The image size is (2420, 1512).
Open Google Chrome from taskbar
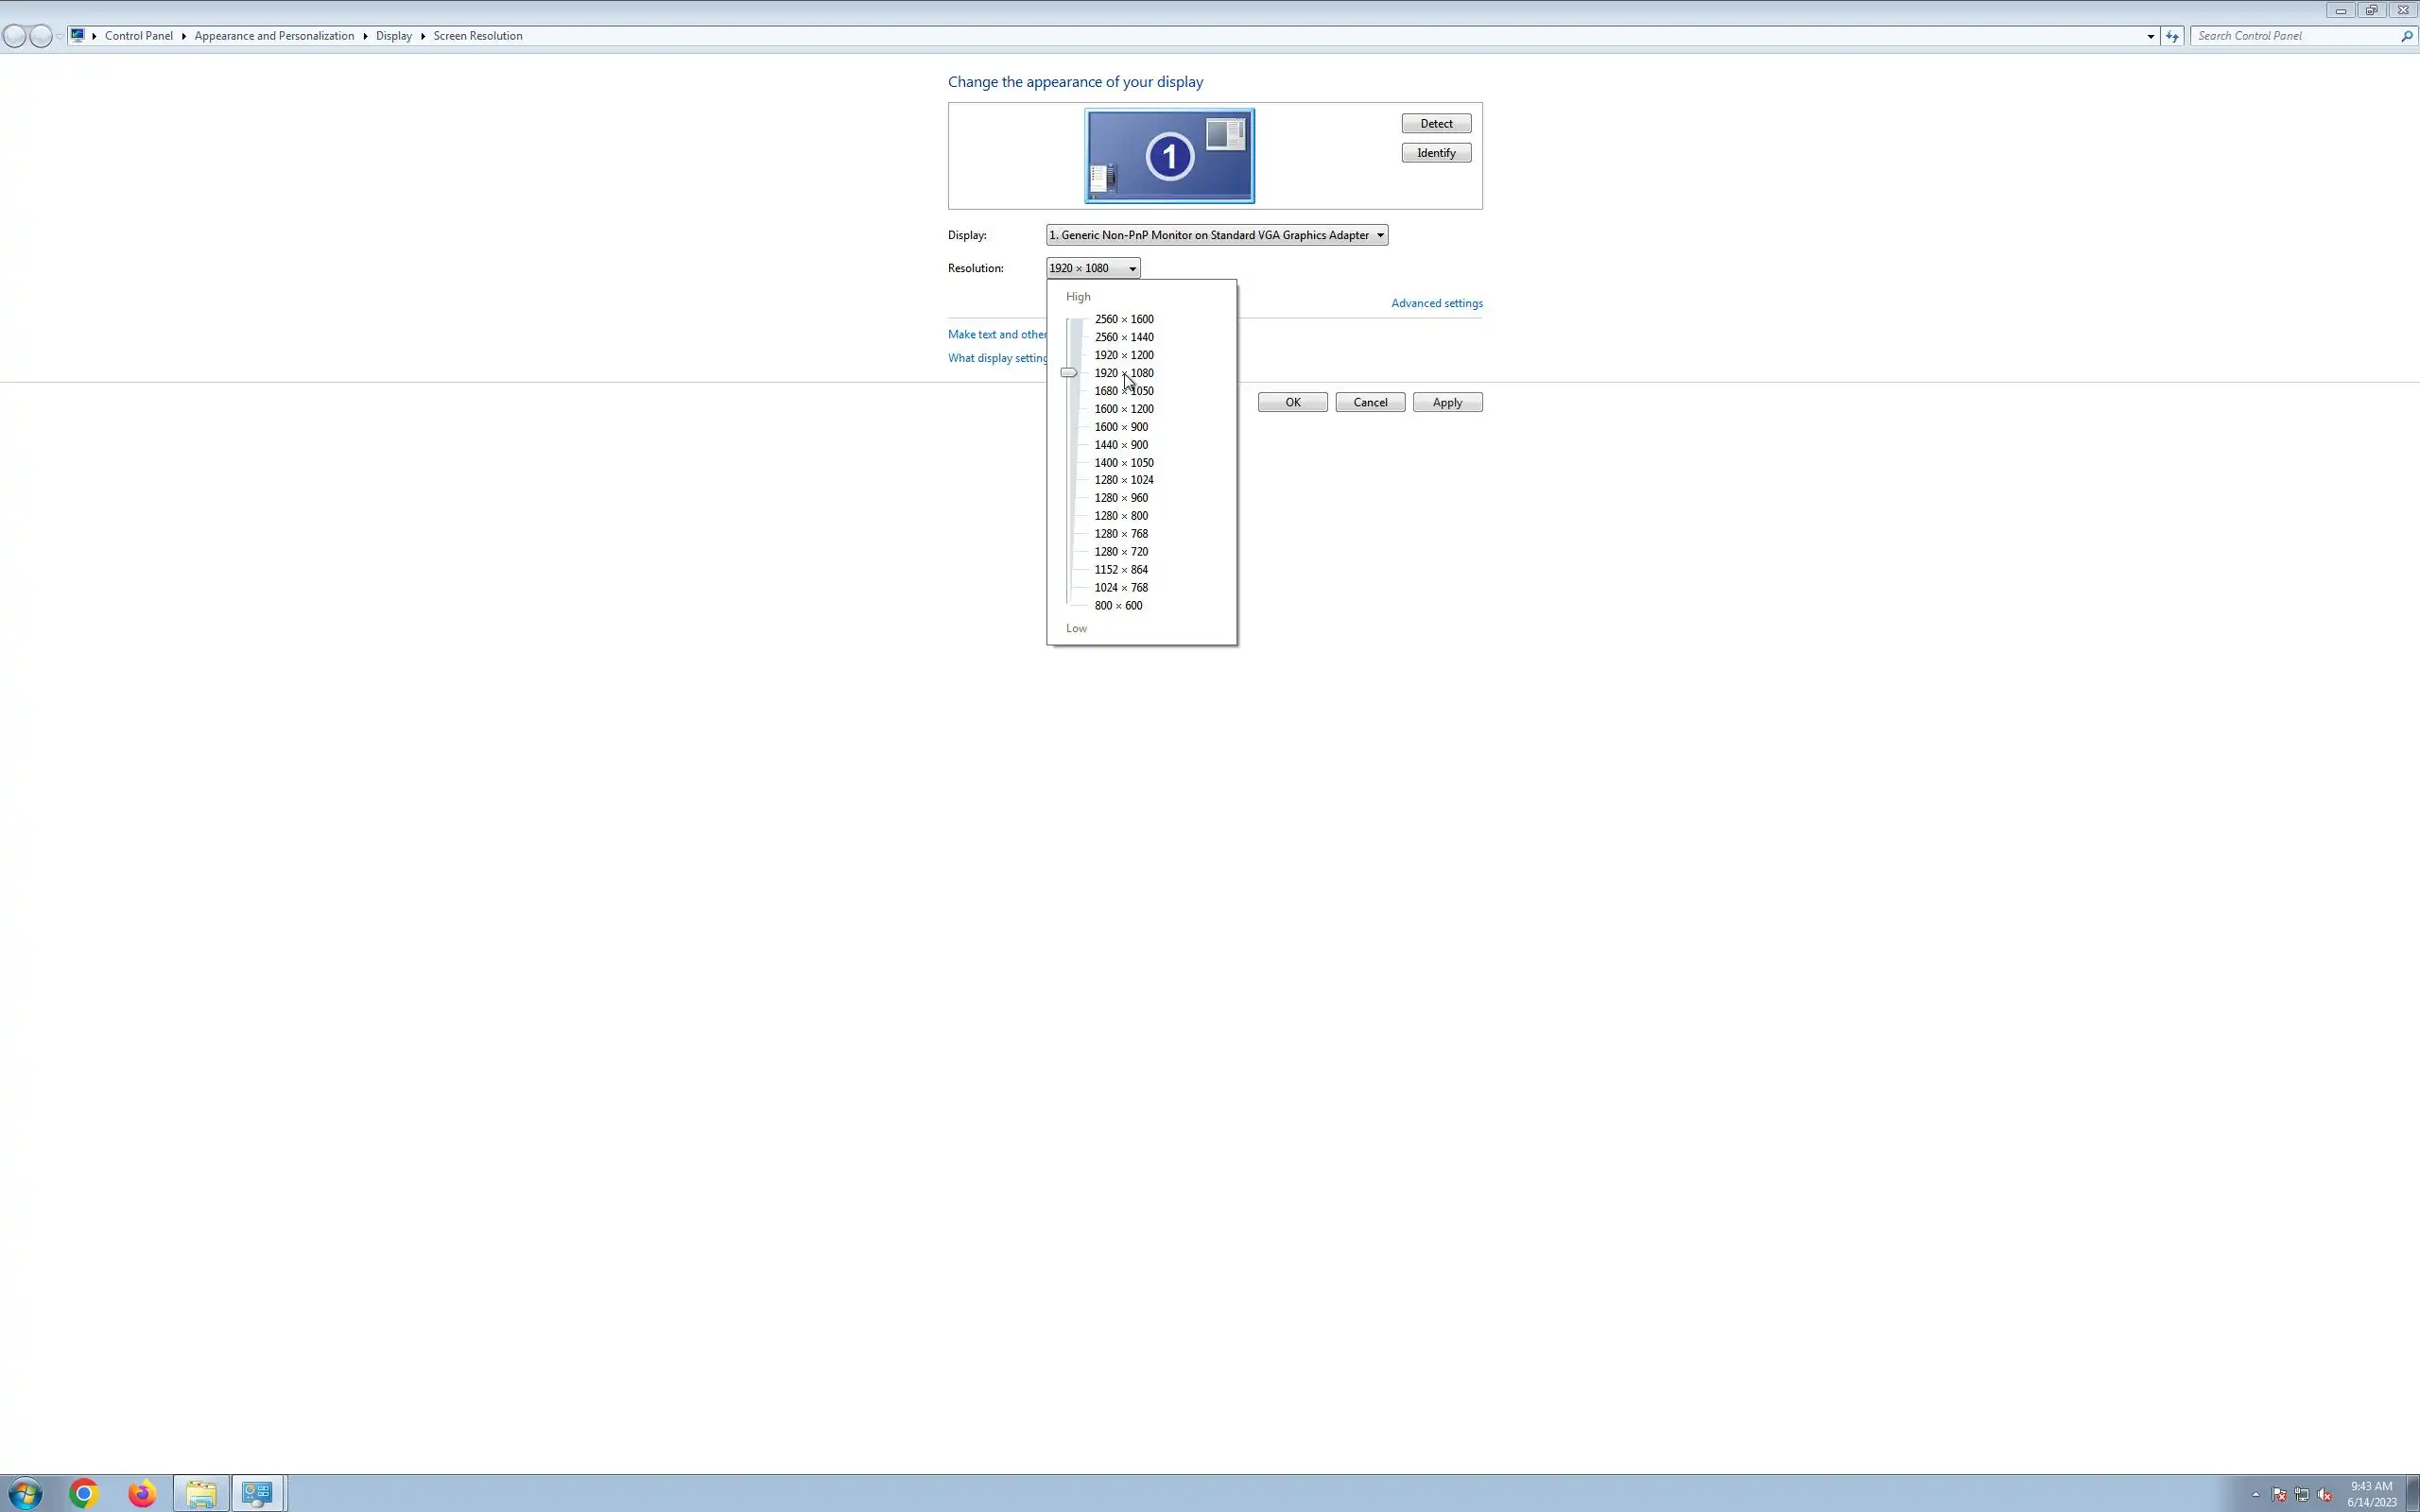[x=84, y=1493]
